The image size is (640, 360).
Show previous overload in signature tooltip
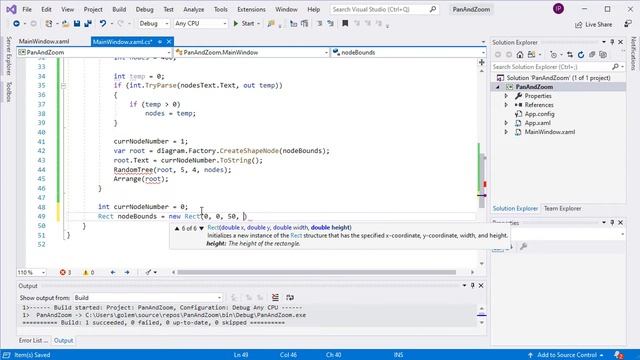(x=177, y=228)
